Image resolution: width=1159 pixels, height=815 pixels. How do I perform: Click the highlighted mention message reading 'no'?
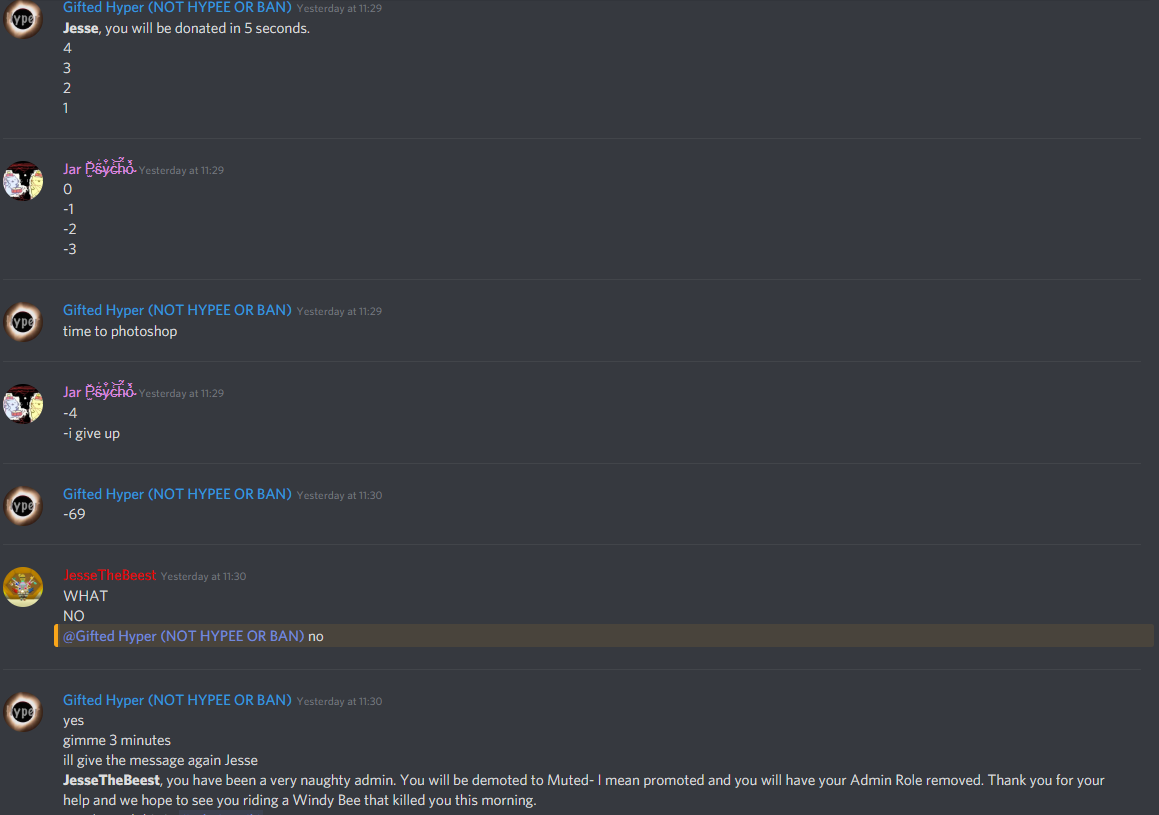click(604, 635)
